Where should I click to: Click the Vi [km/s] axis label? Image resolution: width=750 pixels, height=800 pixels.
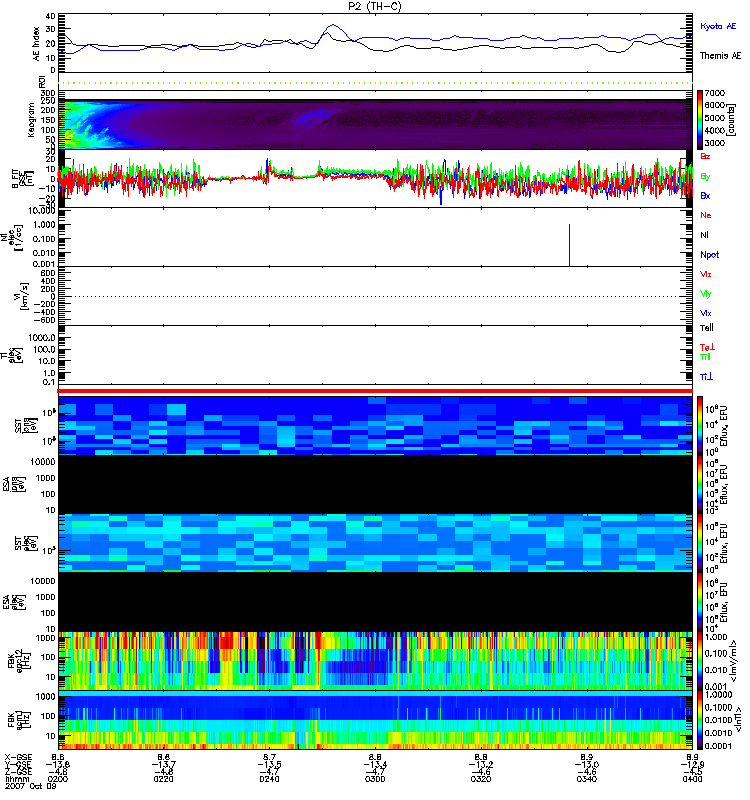click(x=22, y=296)
